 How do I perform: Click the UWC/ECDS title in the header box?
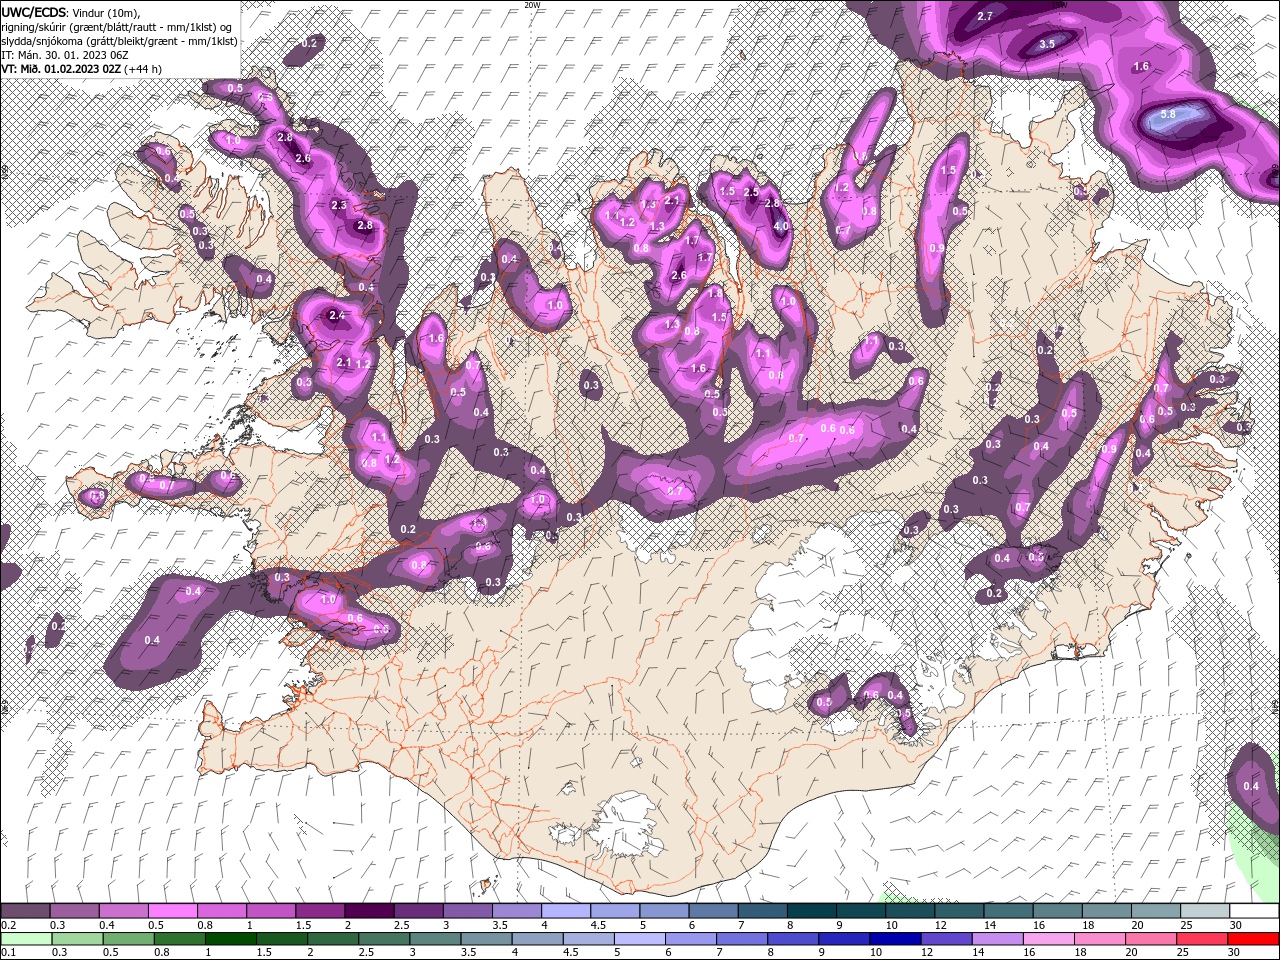[34, 12]
